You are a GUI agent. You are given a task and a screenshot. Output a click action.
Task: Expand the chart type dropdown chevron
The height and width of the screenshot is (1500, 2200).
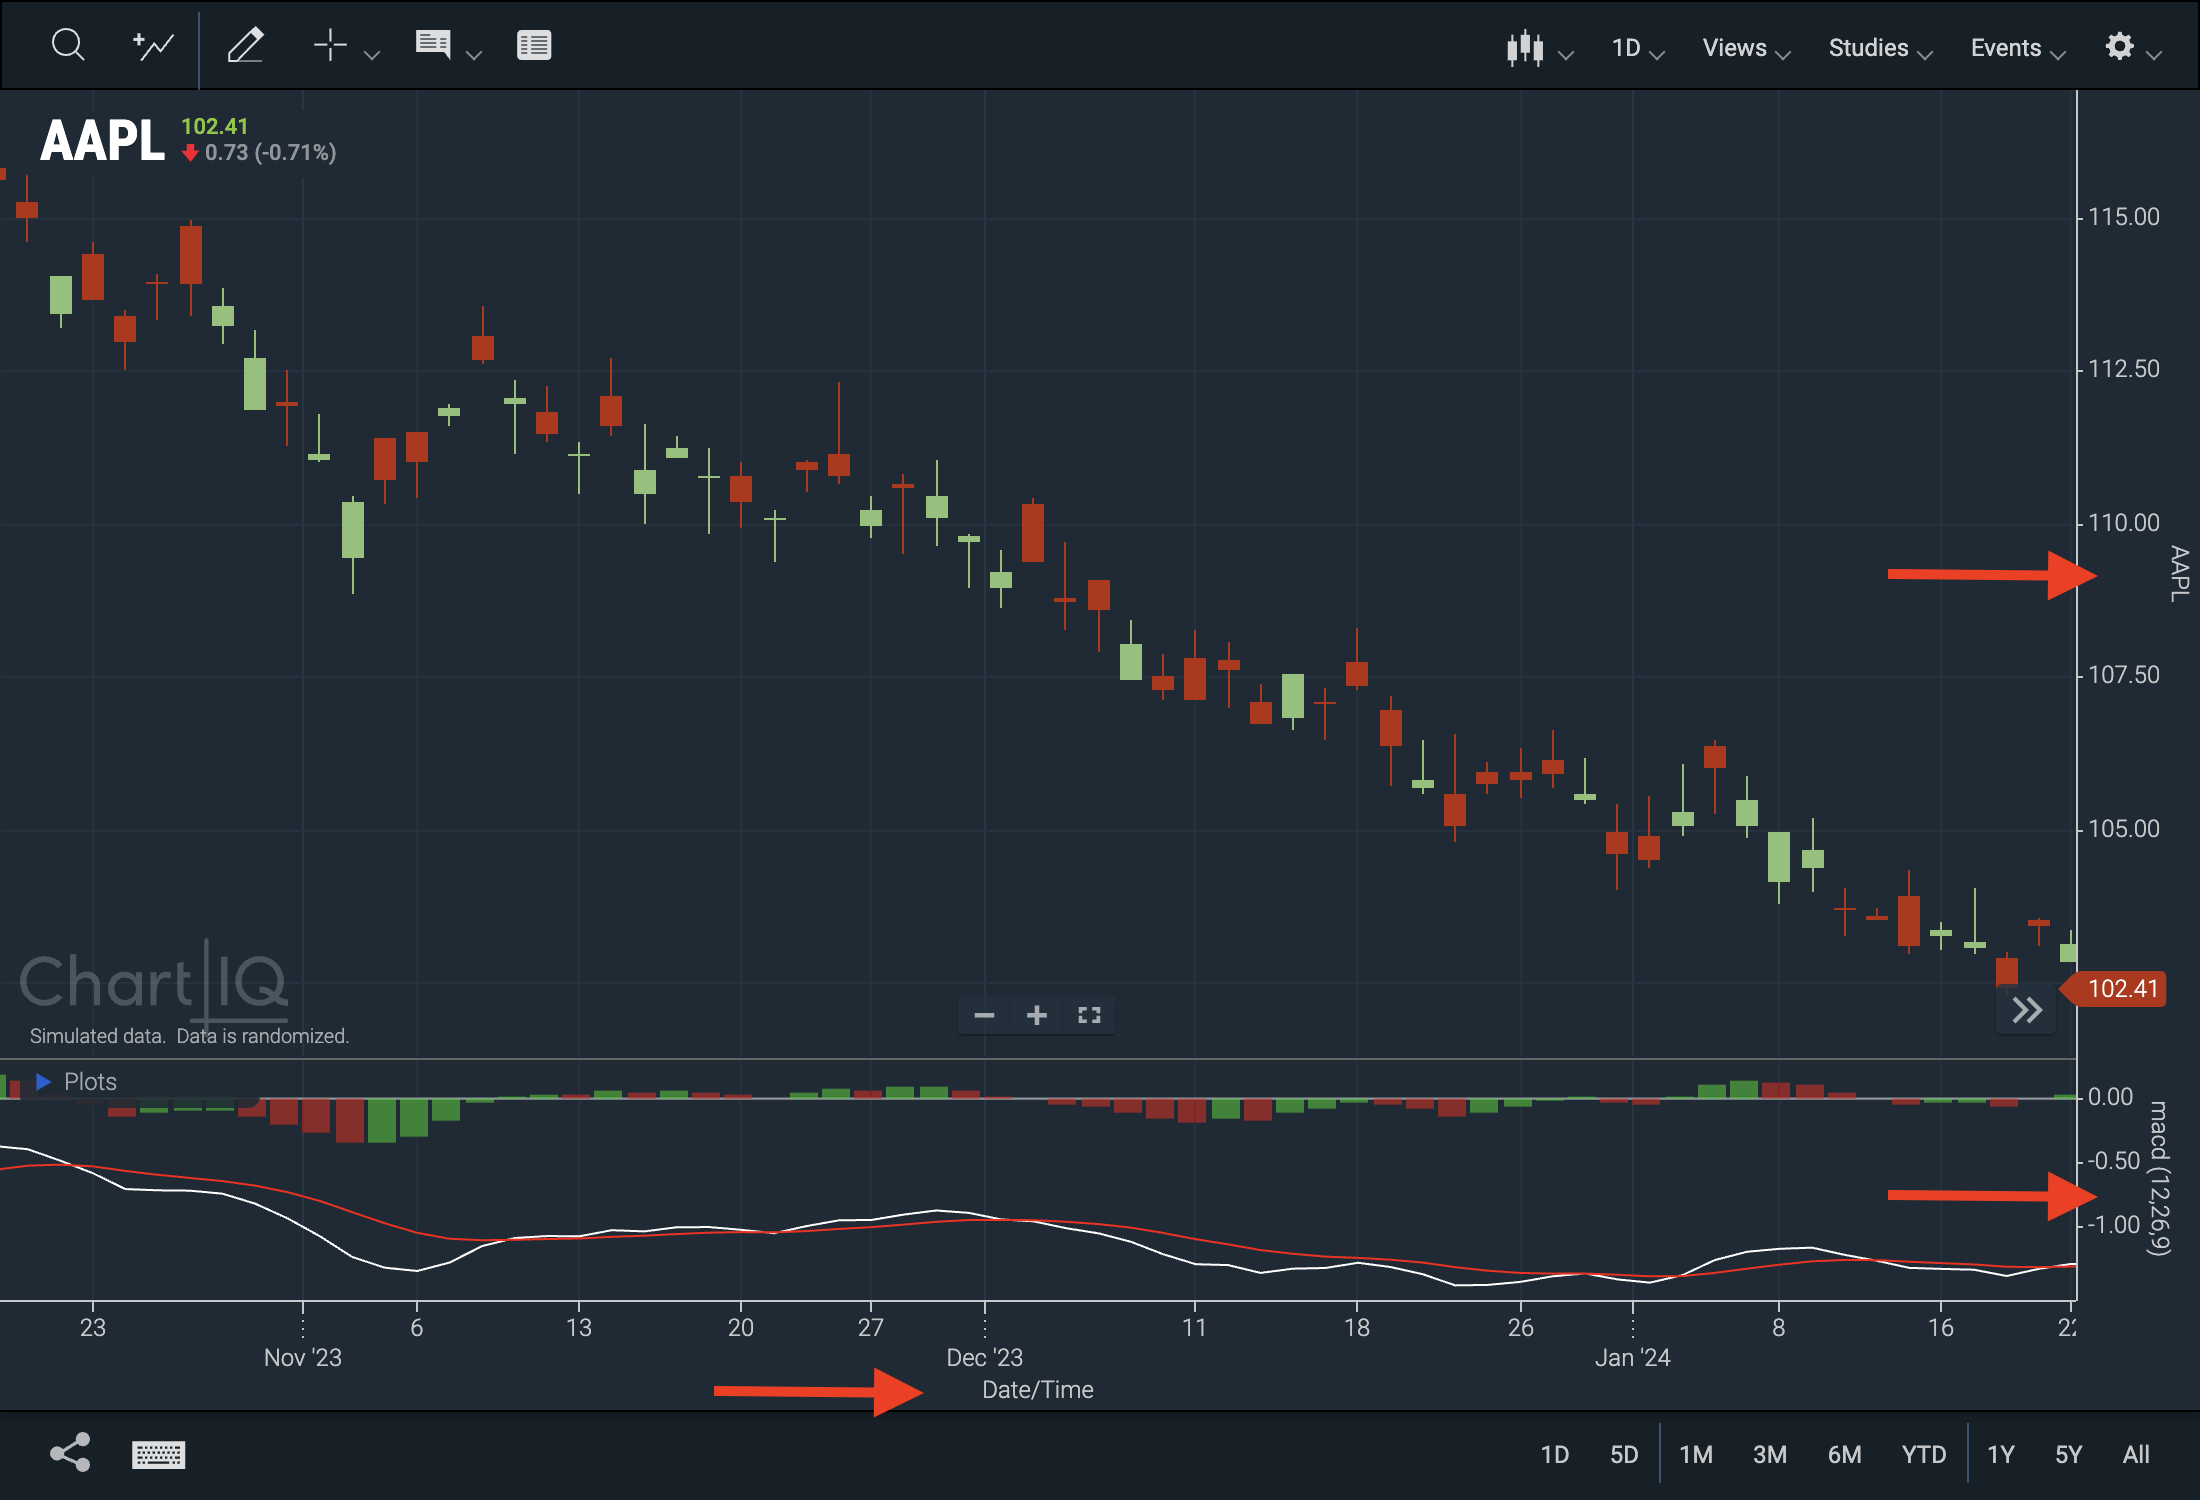1566,55
